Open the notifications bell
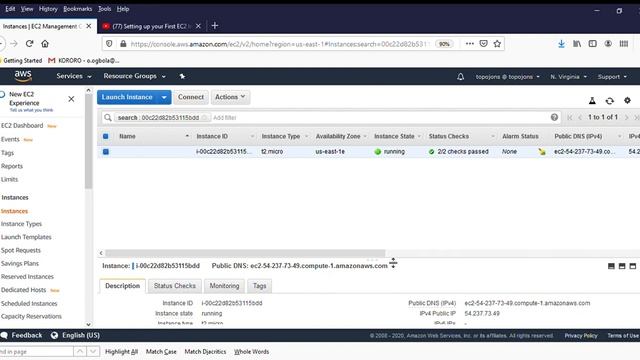Viewport: 640px width, 360px height. pyautogui.click(x=460, y=76)
